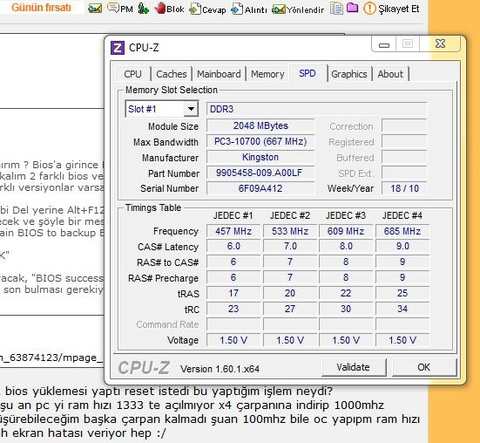480x443 pixels.
Task: Click the Version 1.60.1.x64 text
Action: [x=220, y=369]
